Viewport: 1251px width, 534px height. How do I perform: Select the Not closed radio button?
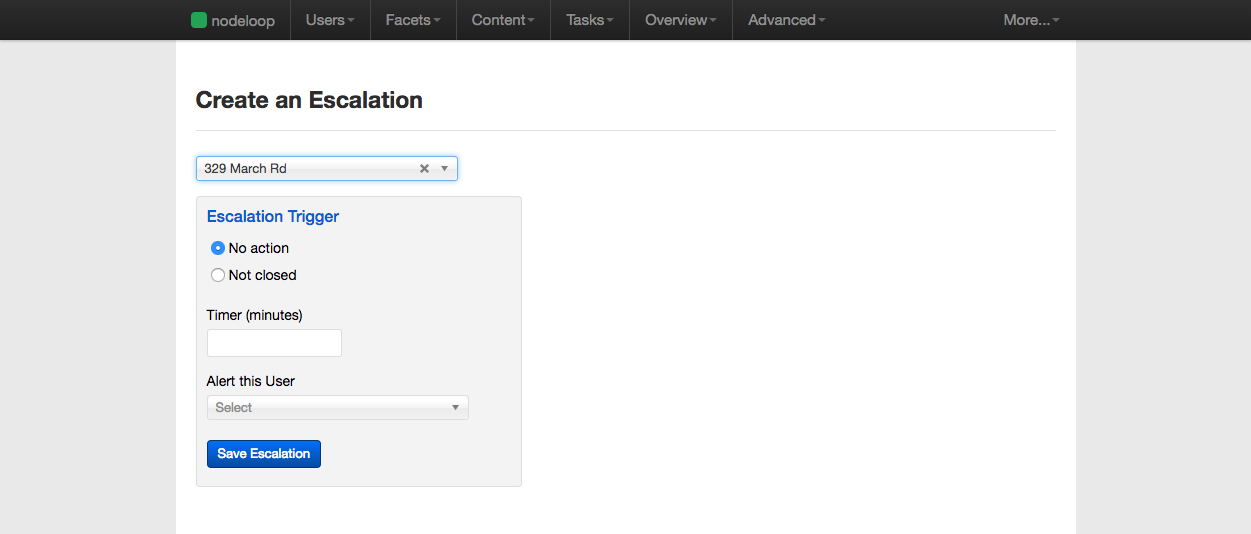pos(218,275)
